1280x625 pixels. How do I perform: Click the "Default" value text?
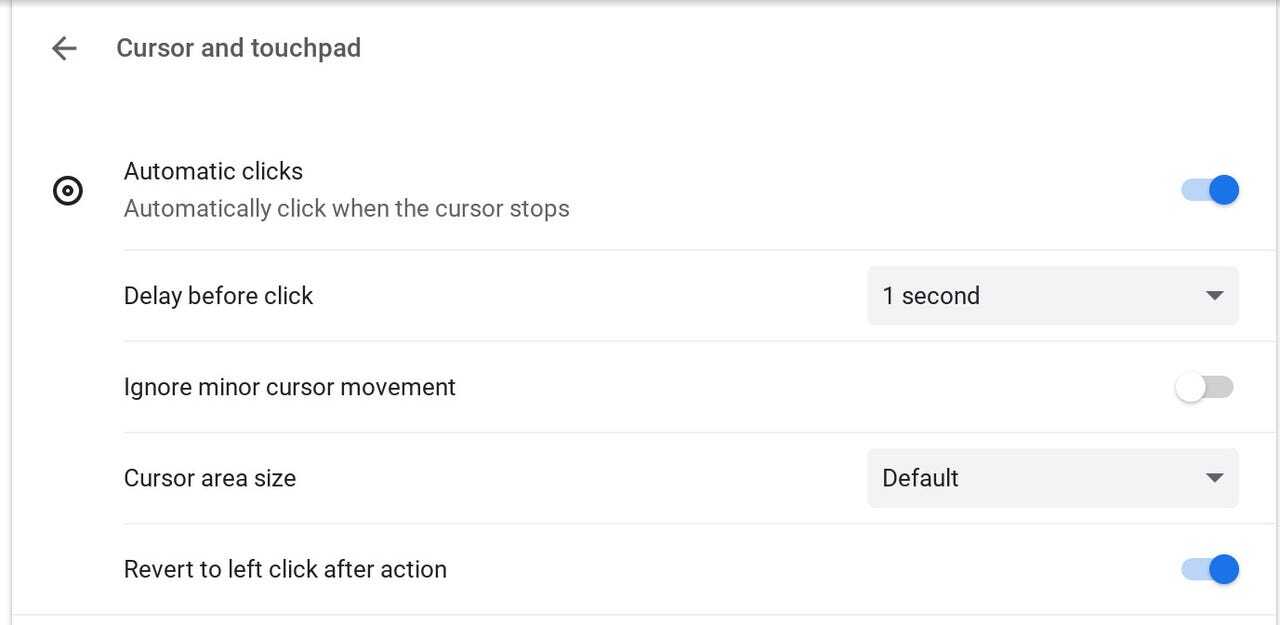pyautogui.click(x=920, y=478)
